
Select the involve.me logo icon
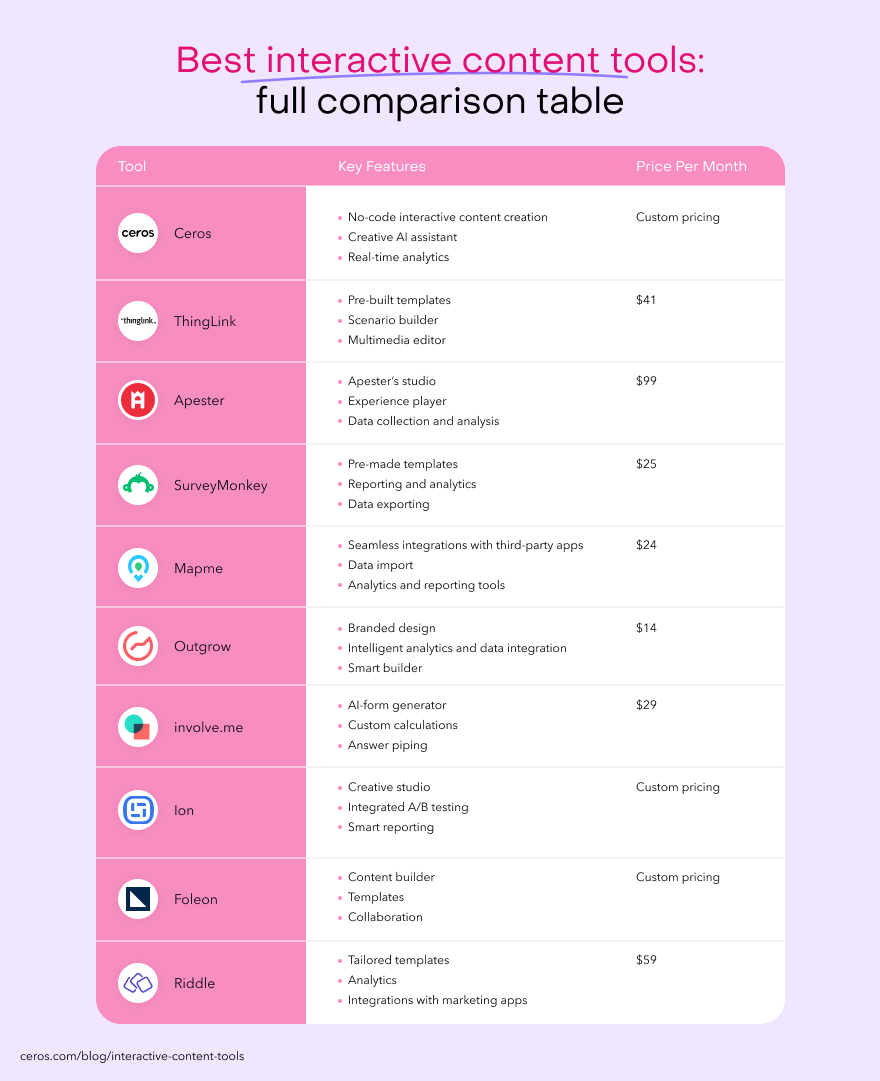138,727
